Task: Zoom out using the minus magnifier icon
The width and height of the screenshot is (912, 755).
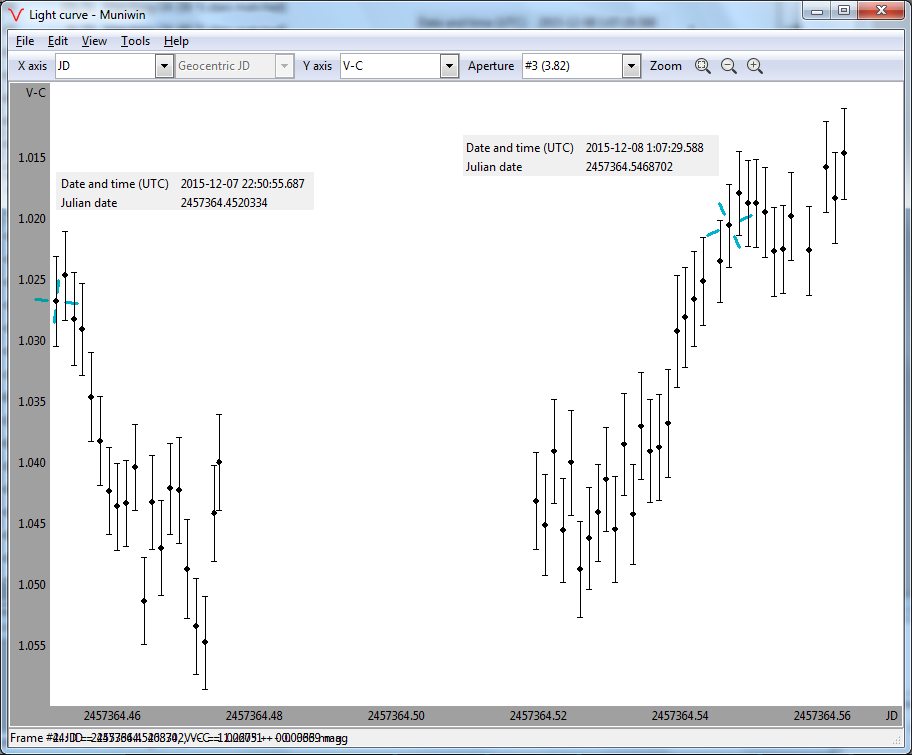Action: click(729, 66)
